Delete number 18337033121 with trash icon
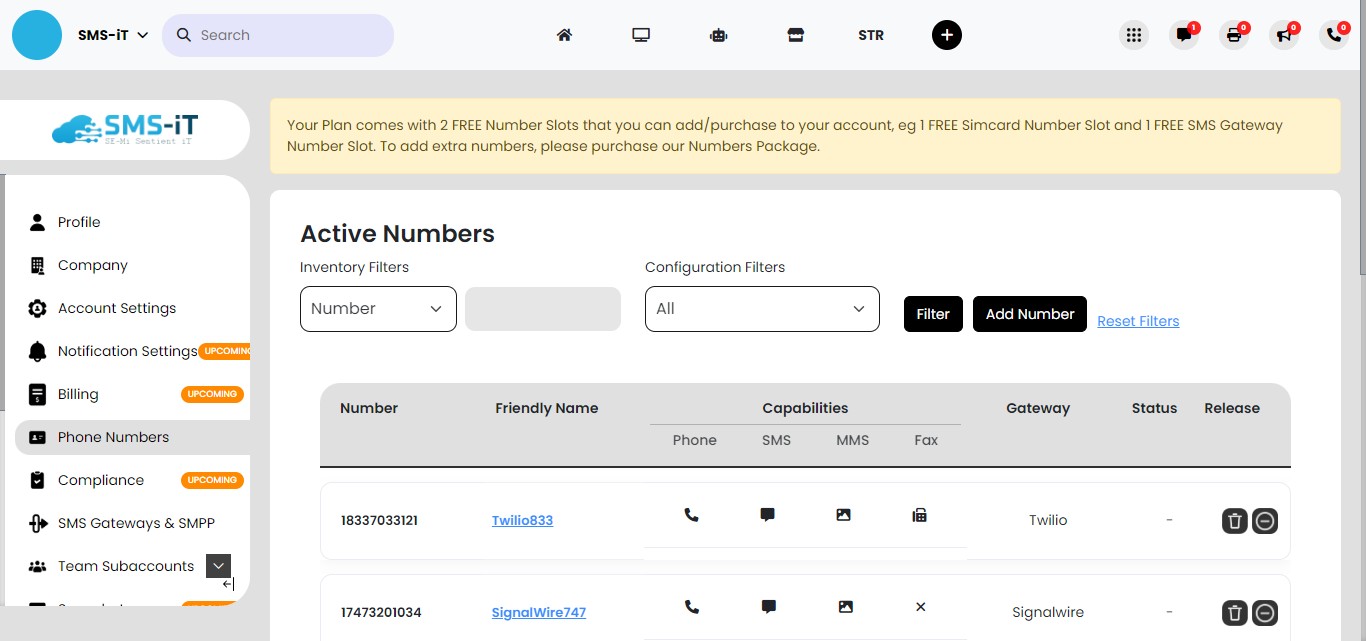This screenshot has height=641, width=1366. [1235, 521]
